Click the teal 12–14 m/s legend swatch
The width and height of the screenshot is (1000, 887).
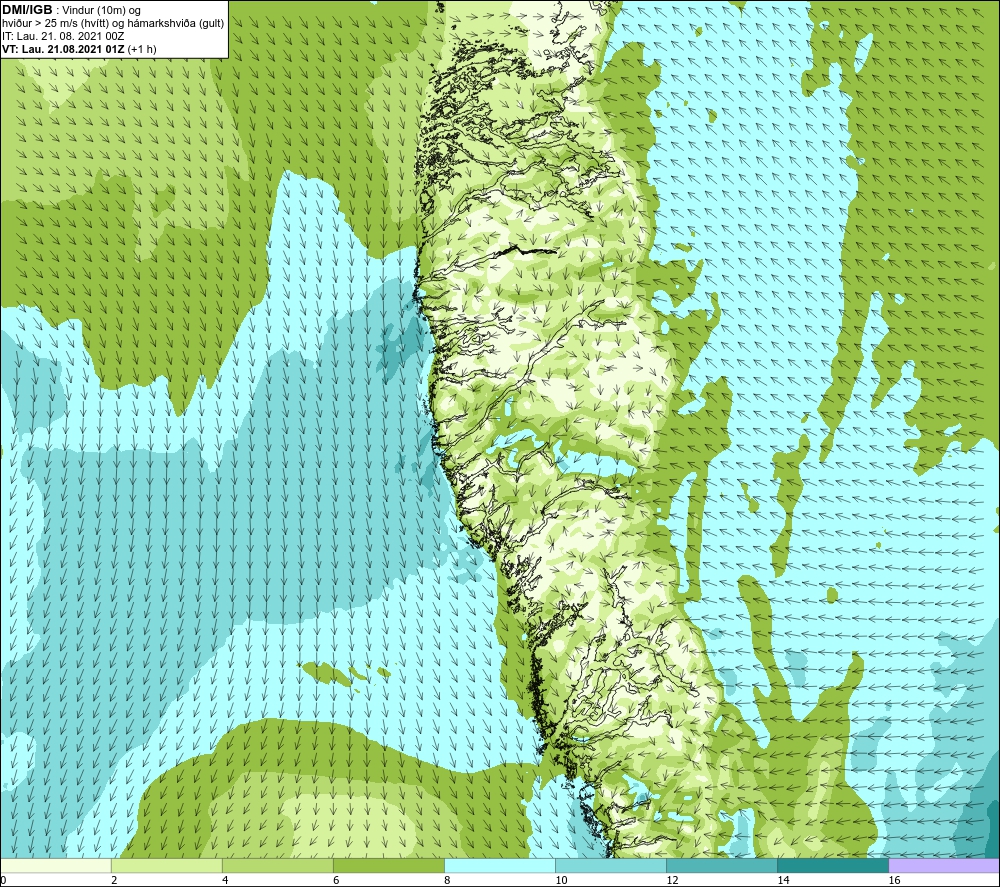coord(722,866)
